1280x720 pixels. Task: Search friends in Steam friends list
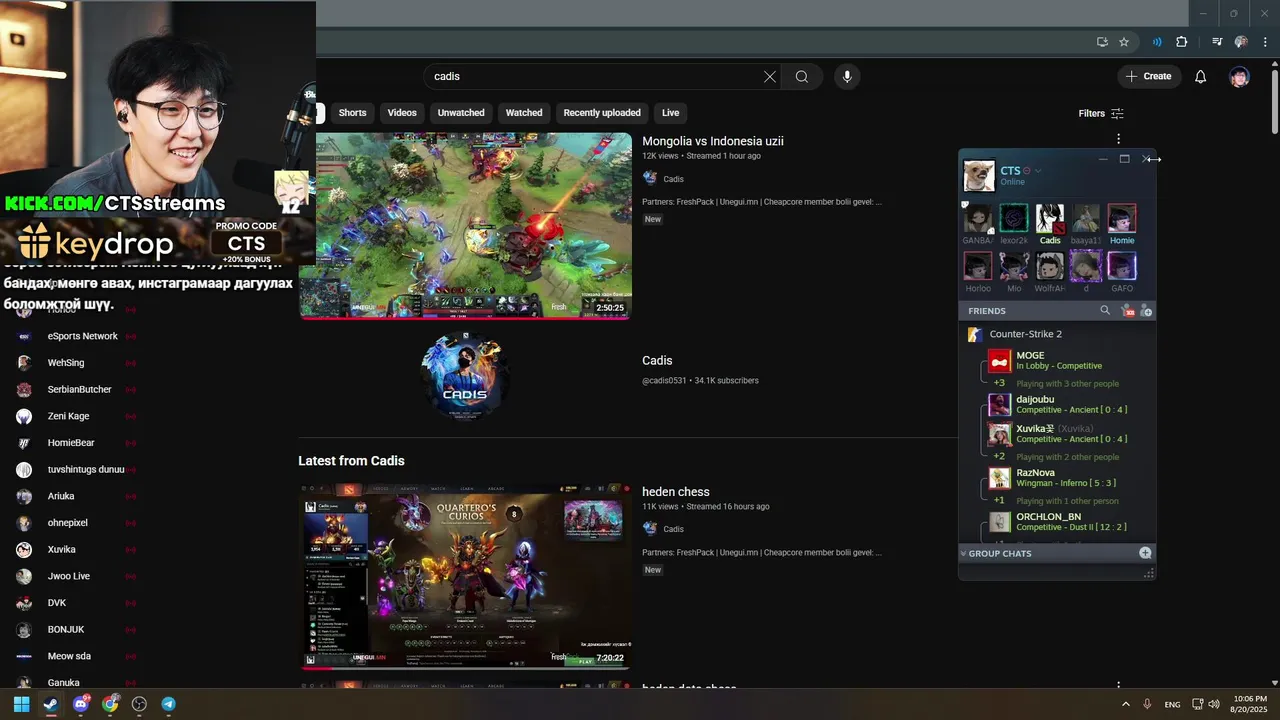tap(1105, 311)
